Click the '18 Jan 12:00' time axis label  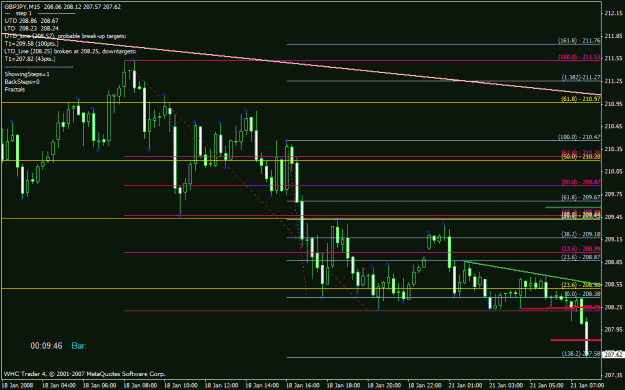tap(222, 385)
